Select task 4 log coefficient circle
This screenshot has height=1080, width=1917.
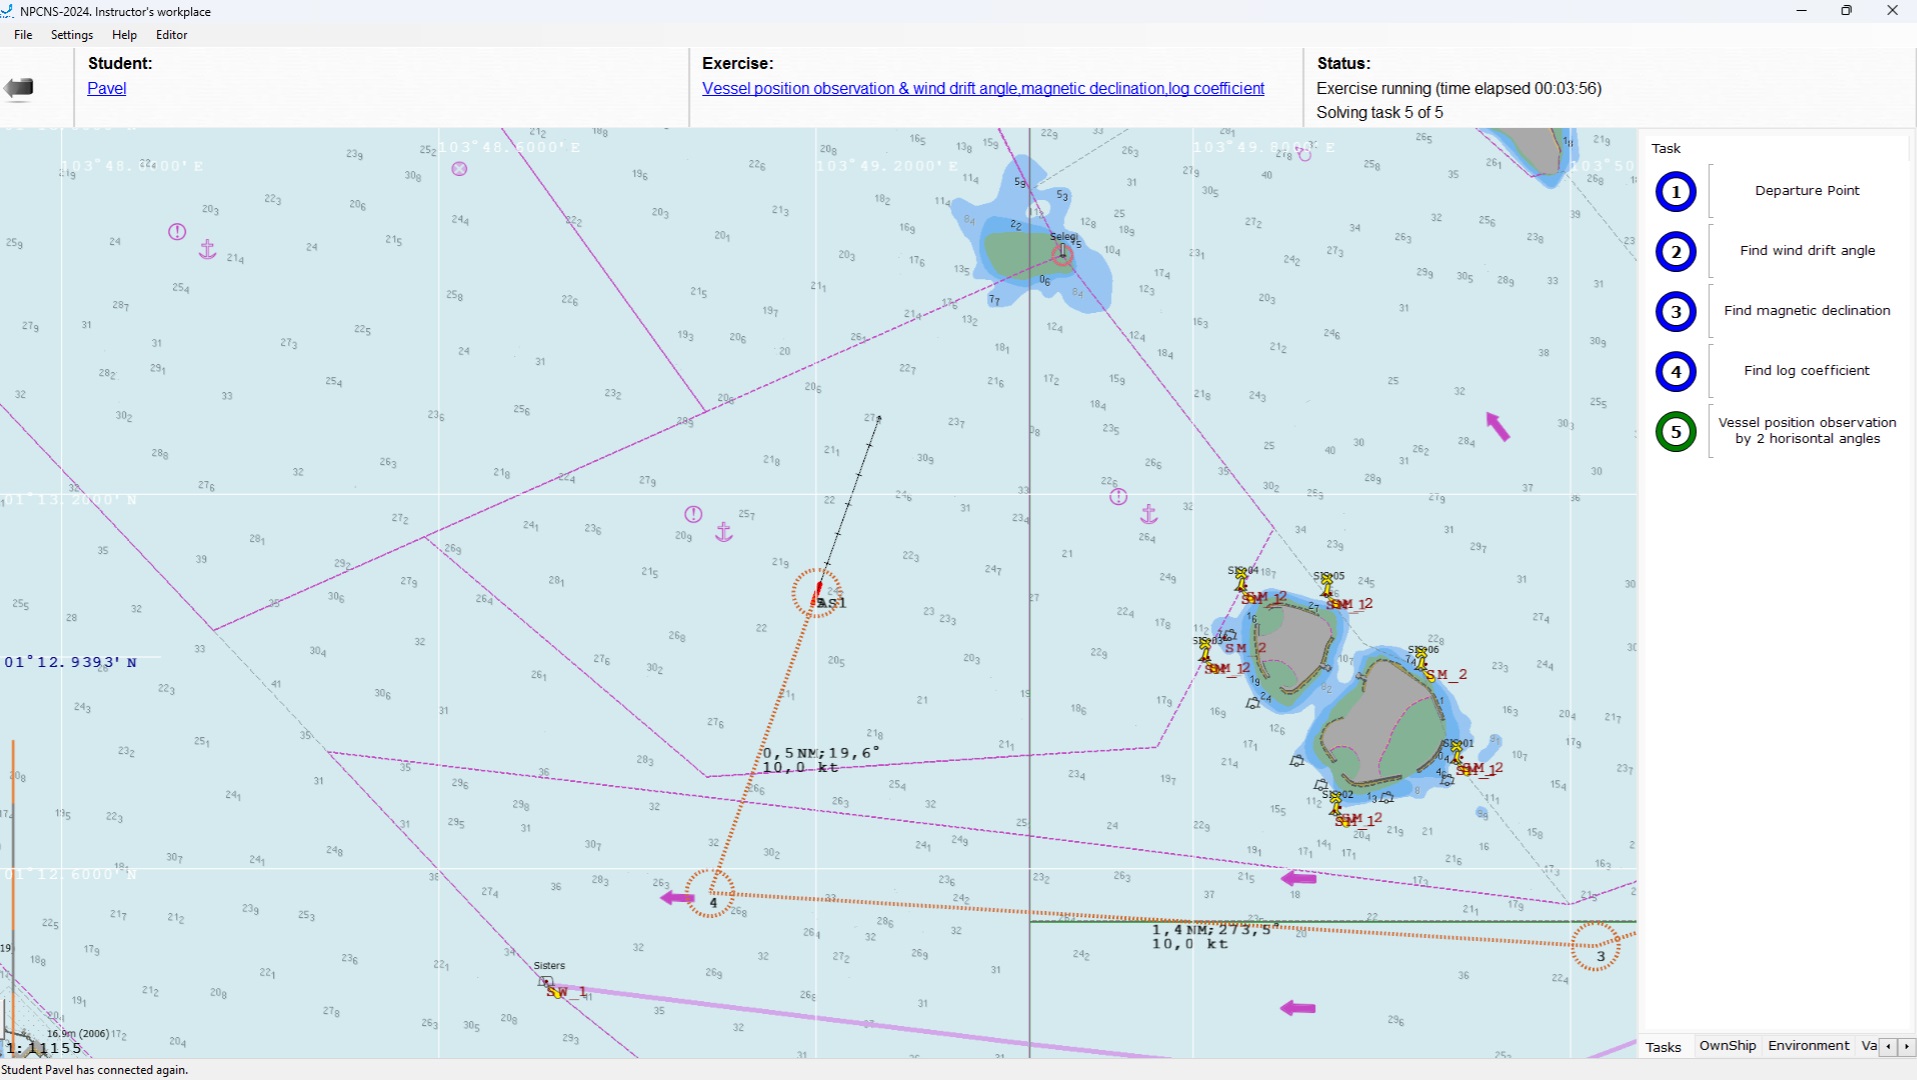click(x=1676, y=372)
